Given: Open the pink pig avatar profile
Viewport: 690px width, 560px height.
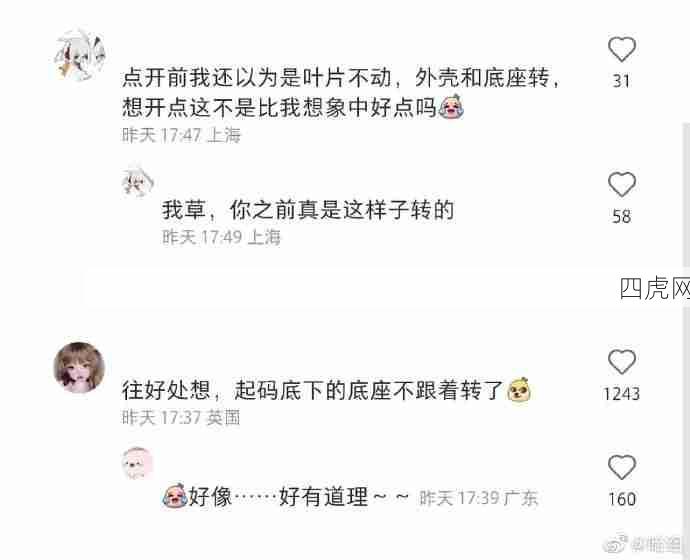Looking at the screenshot, I should [x=137, y=463].
